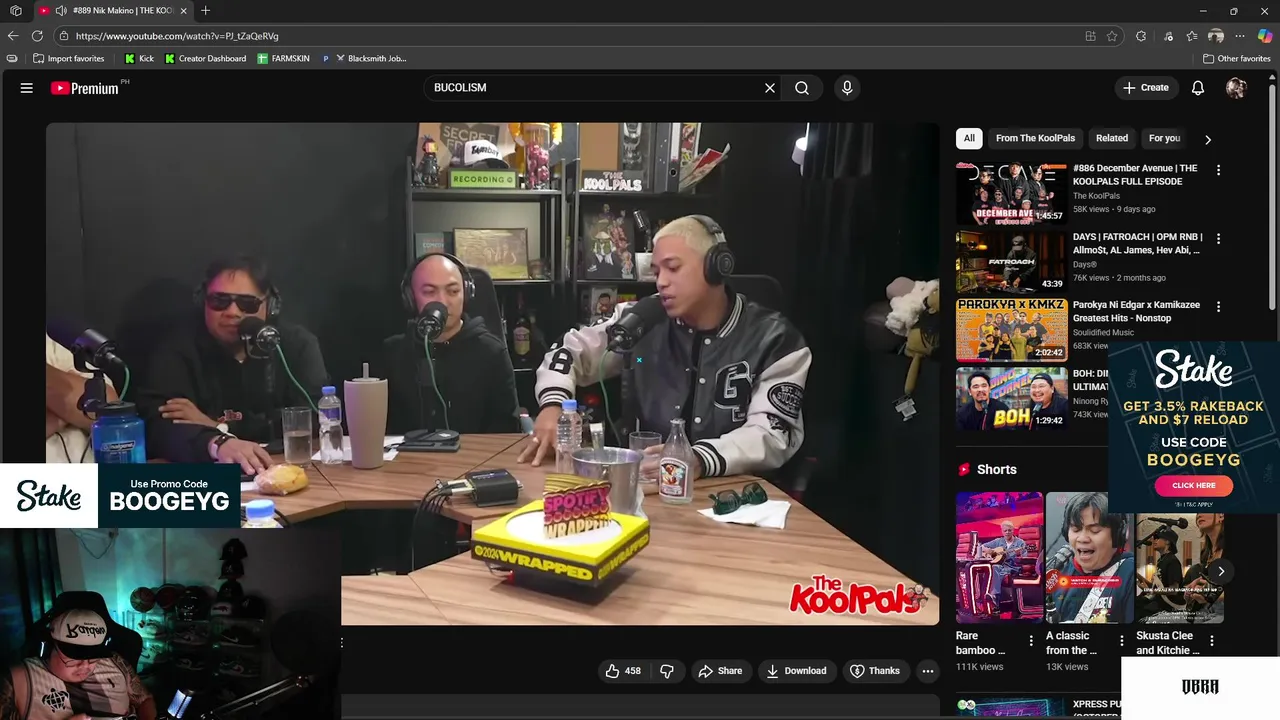The image size is (1280, 720).
Task: Open Import favorites bookmark
Action: click(68, 59)
